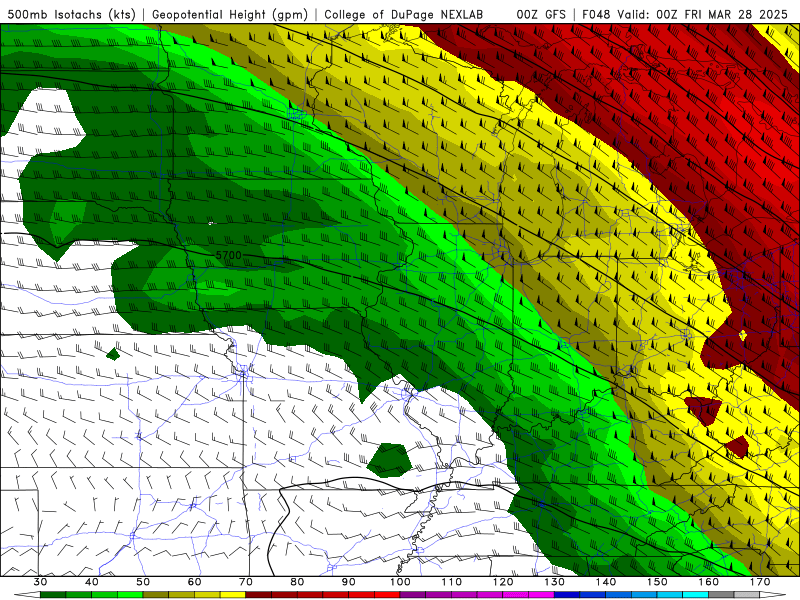Click the "F048 Valid: 00Z FRI MAR 28 2025" text

tap(685, 14)
